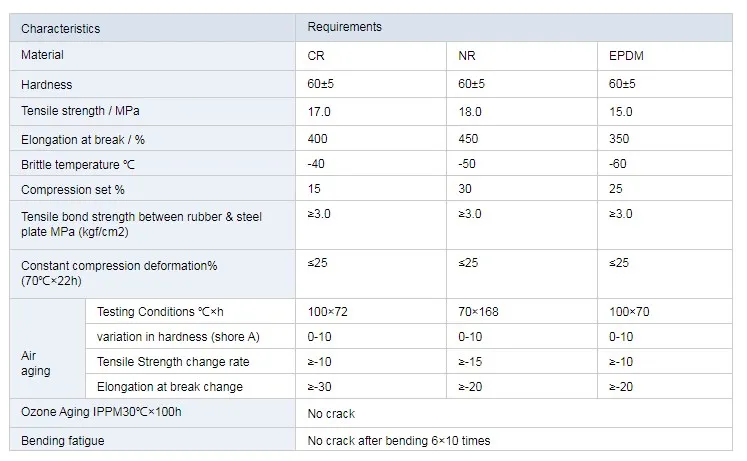Click the Characteristics header cell

pyautogui.click(x=60, y=29)
